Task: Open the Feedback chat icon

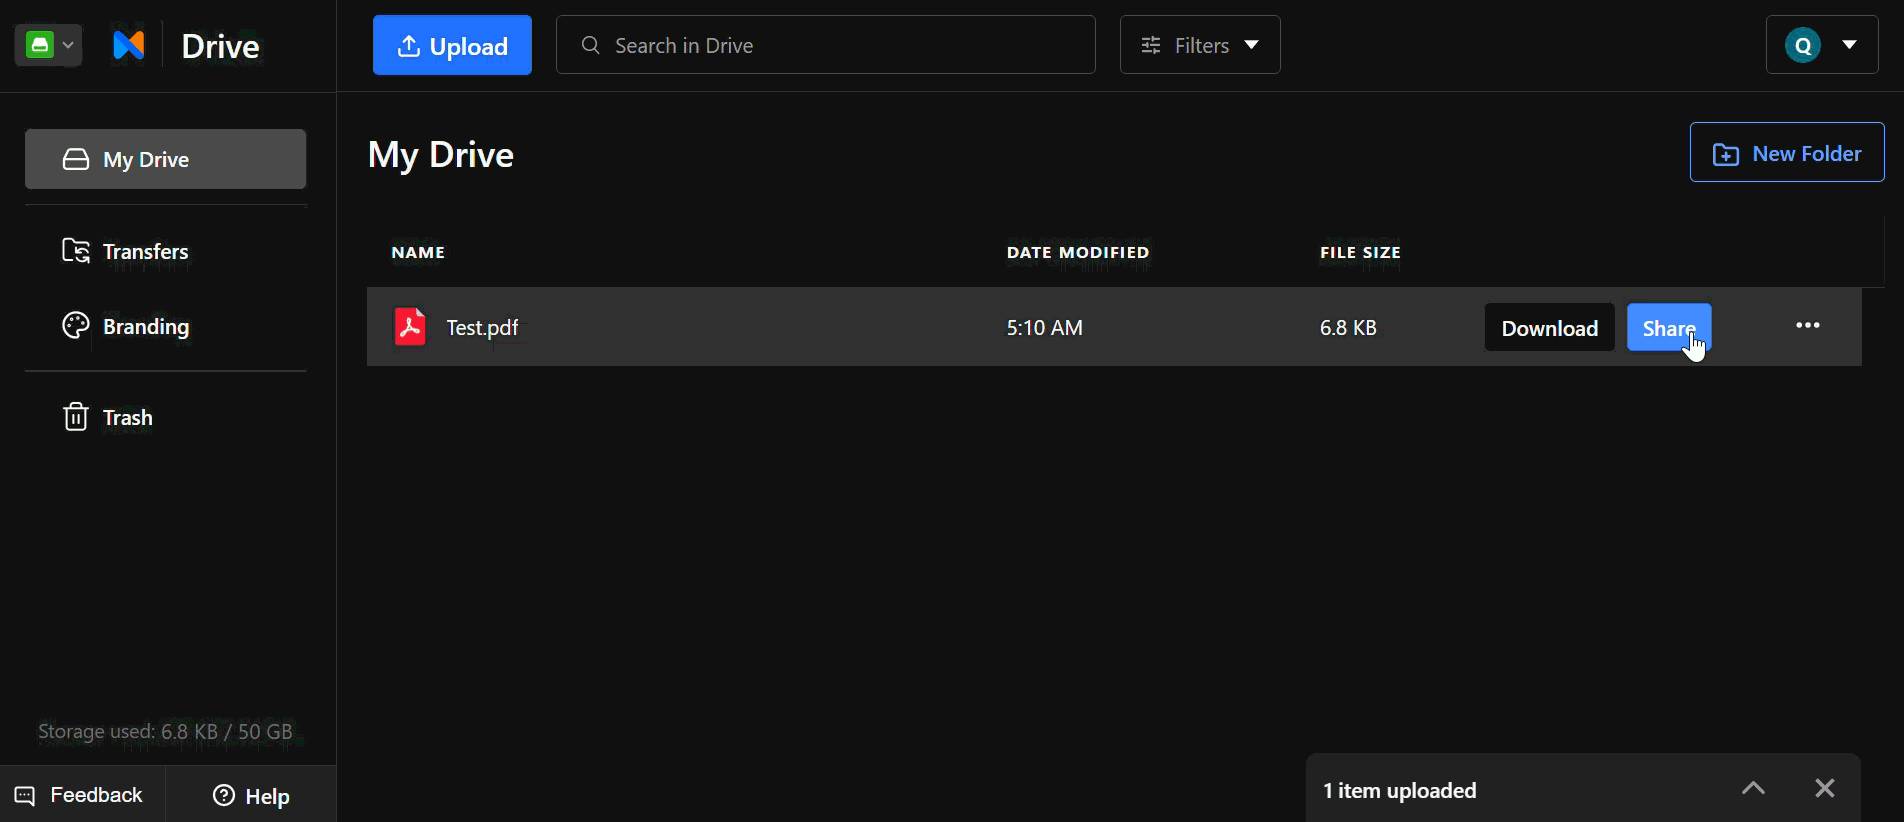Action: 25,796
